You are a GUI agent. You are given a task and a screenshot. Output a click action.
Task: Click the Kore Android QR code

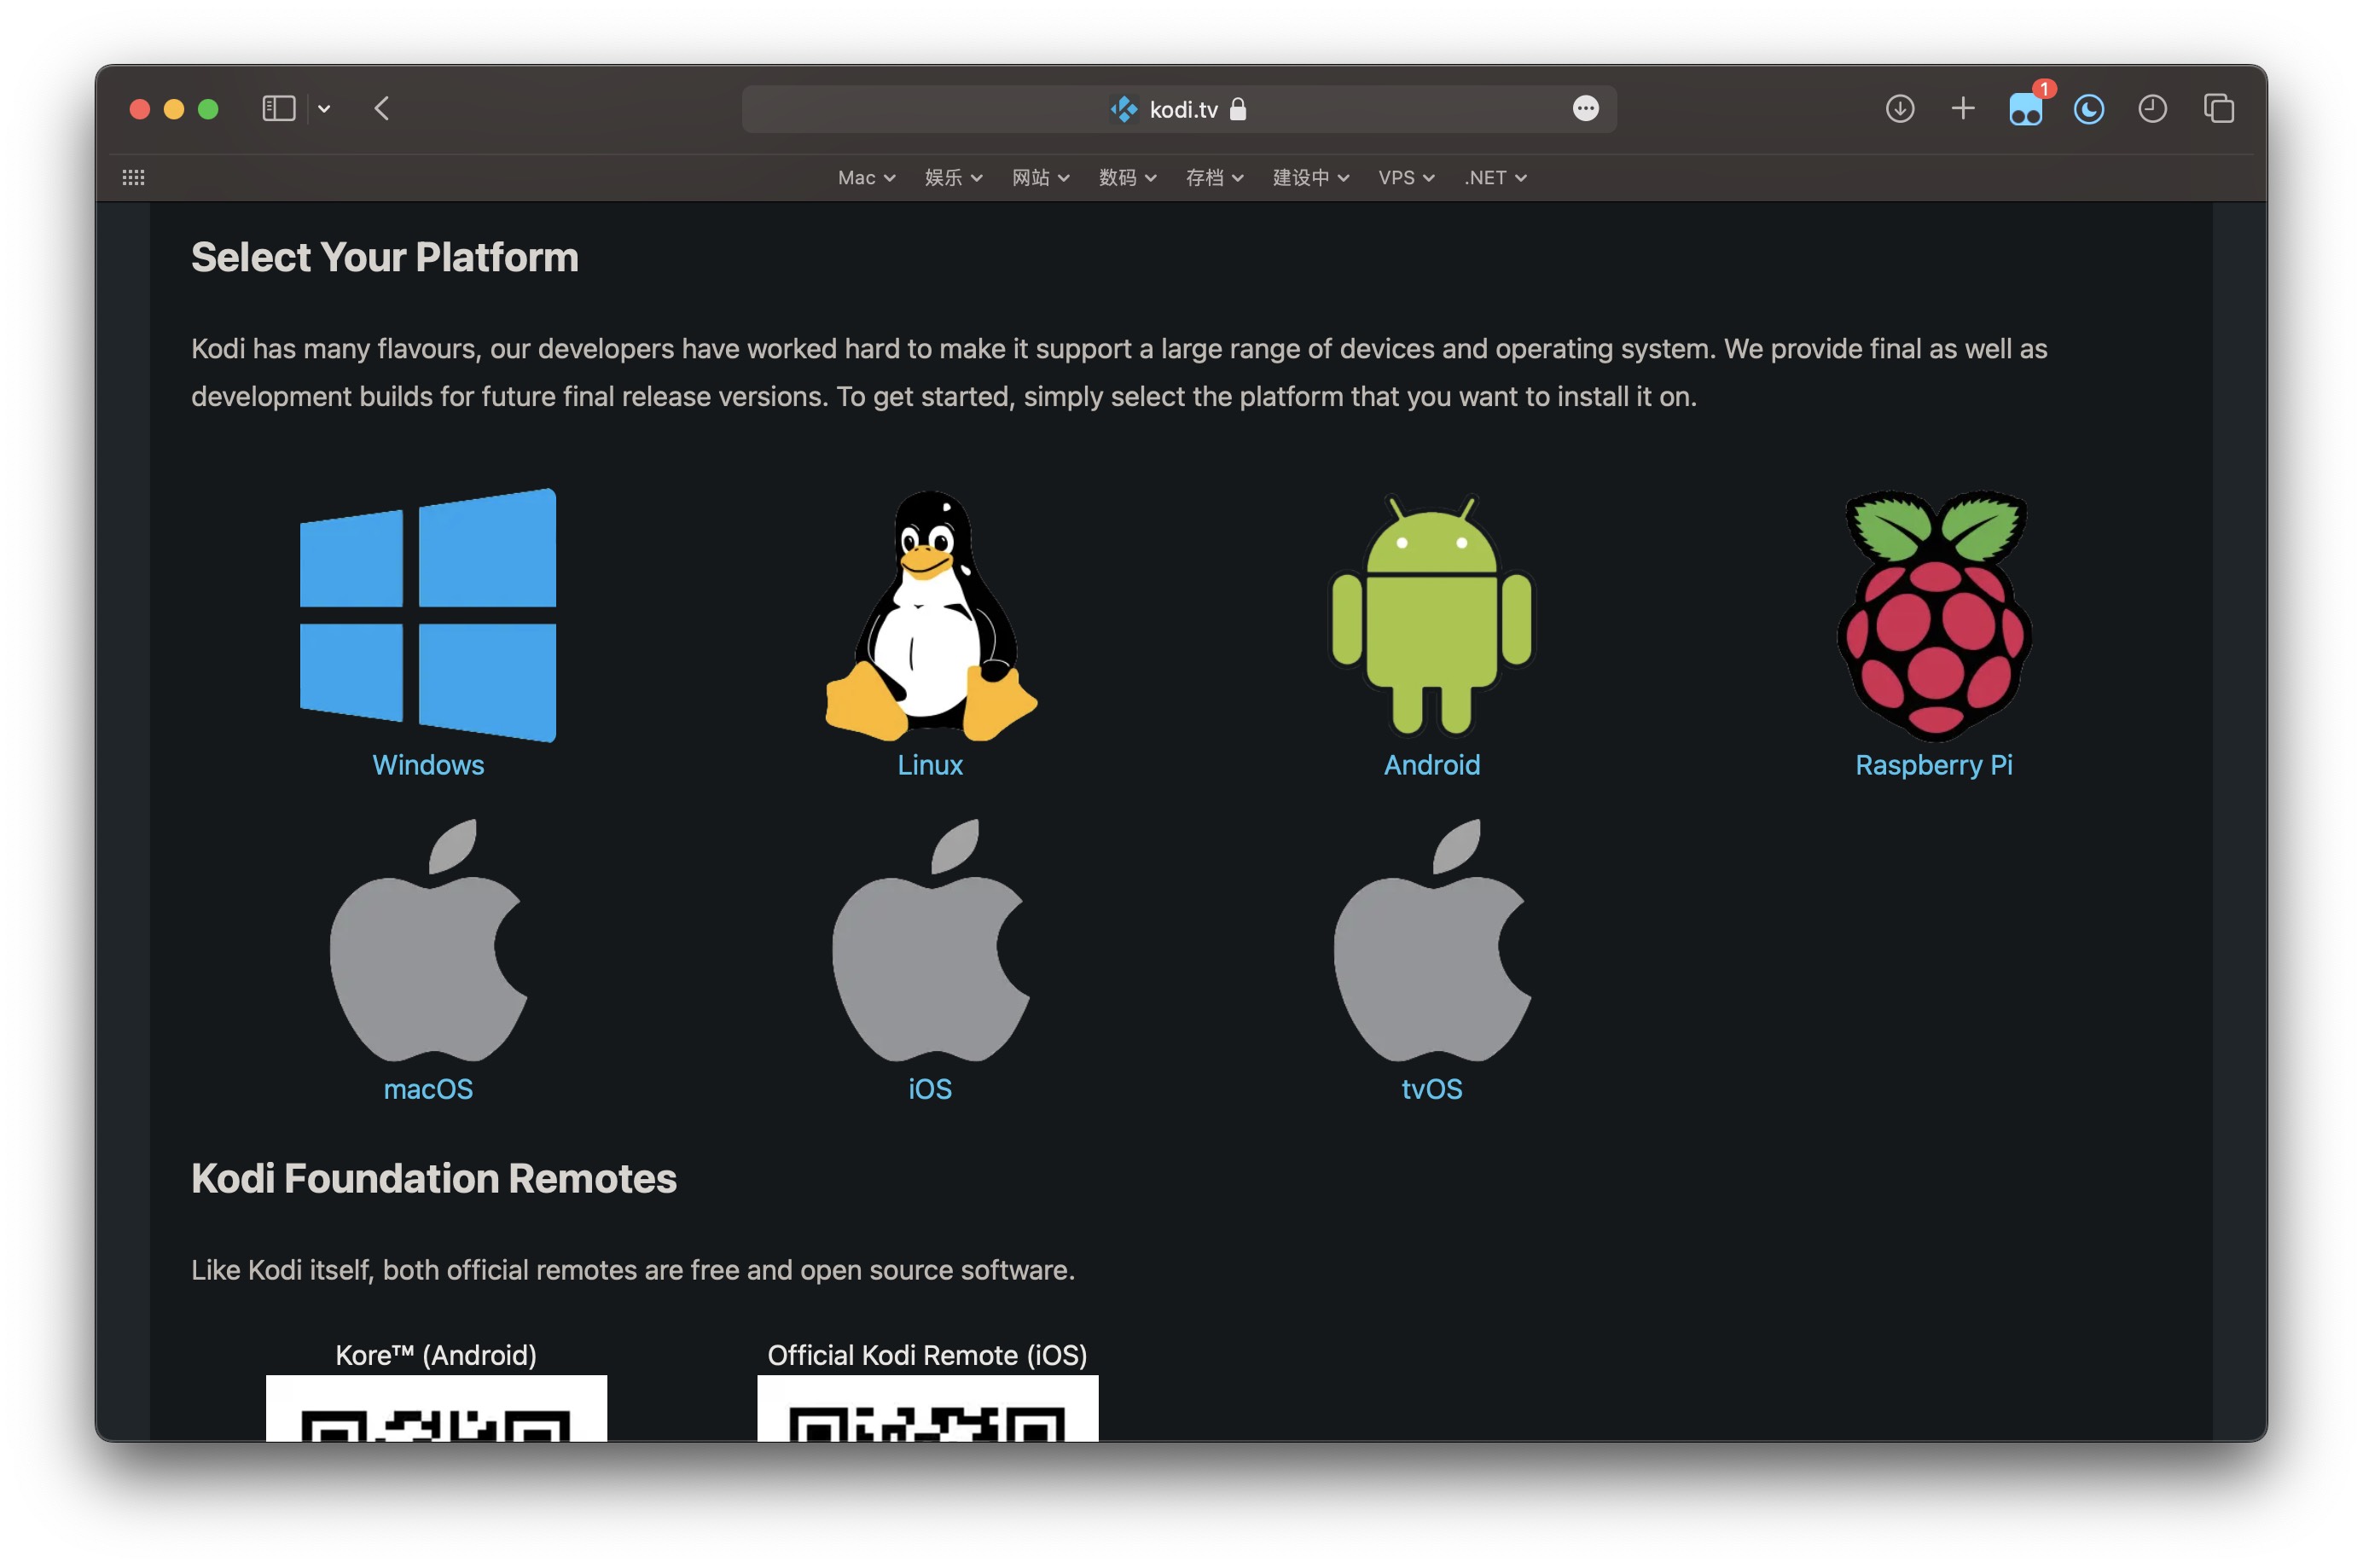pos(436,1410)
